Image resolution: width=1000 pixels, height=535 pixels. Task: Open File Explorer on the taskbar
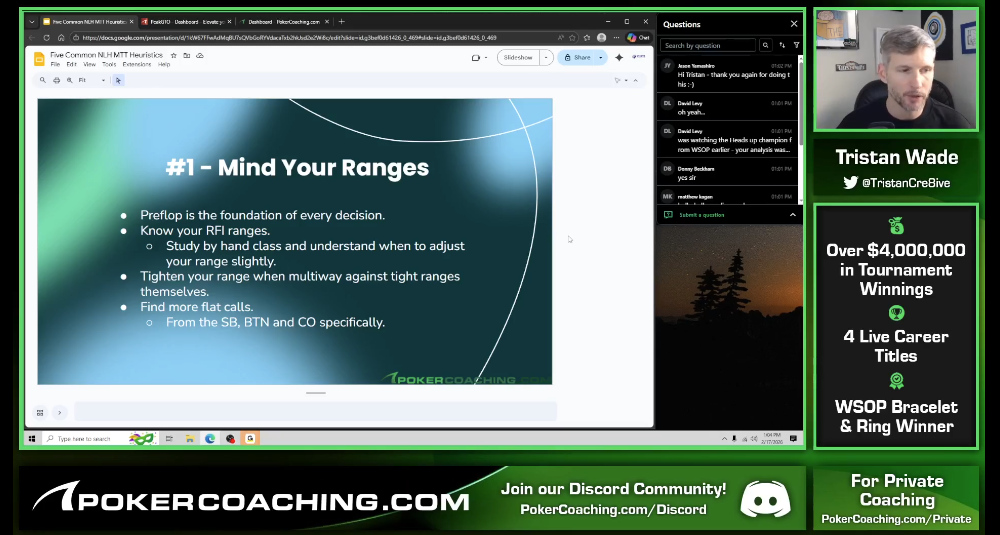[x=189, y=439]
